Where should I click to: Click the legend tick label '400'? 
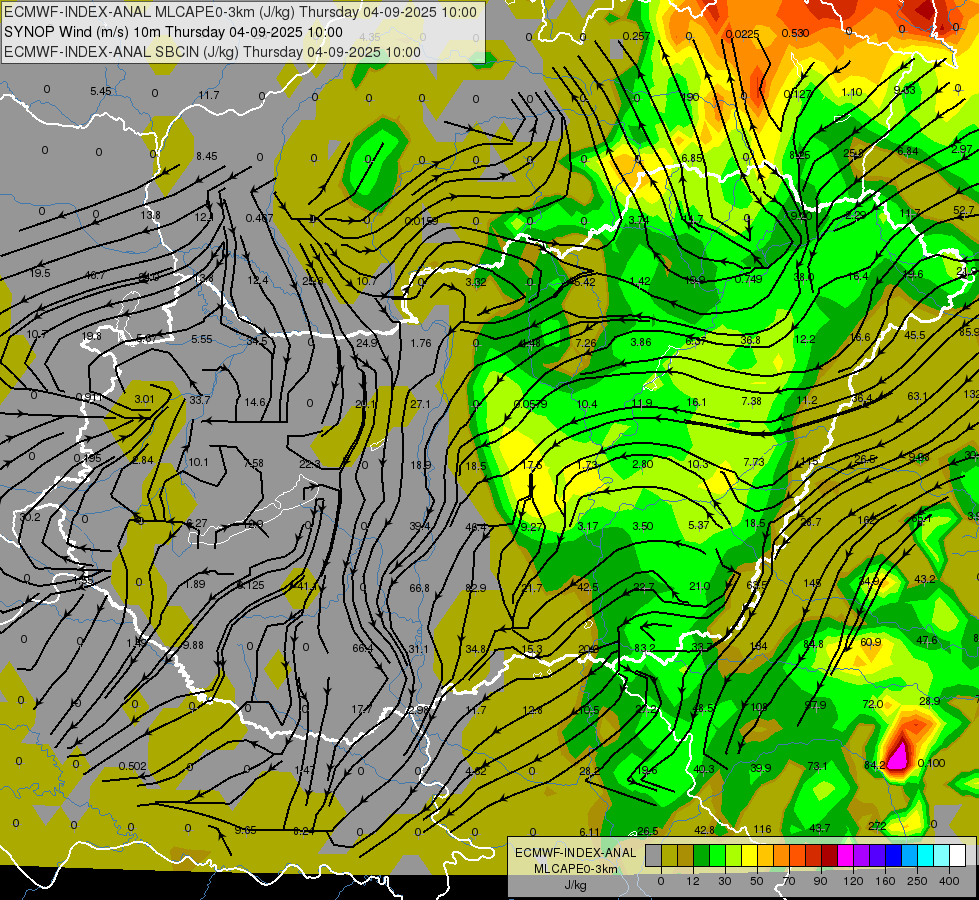click(x=949, y=881)
